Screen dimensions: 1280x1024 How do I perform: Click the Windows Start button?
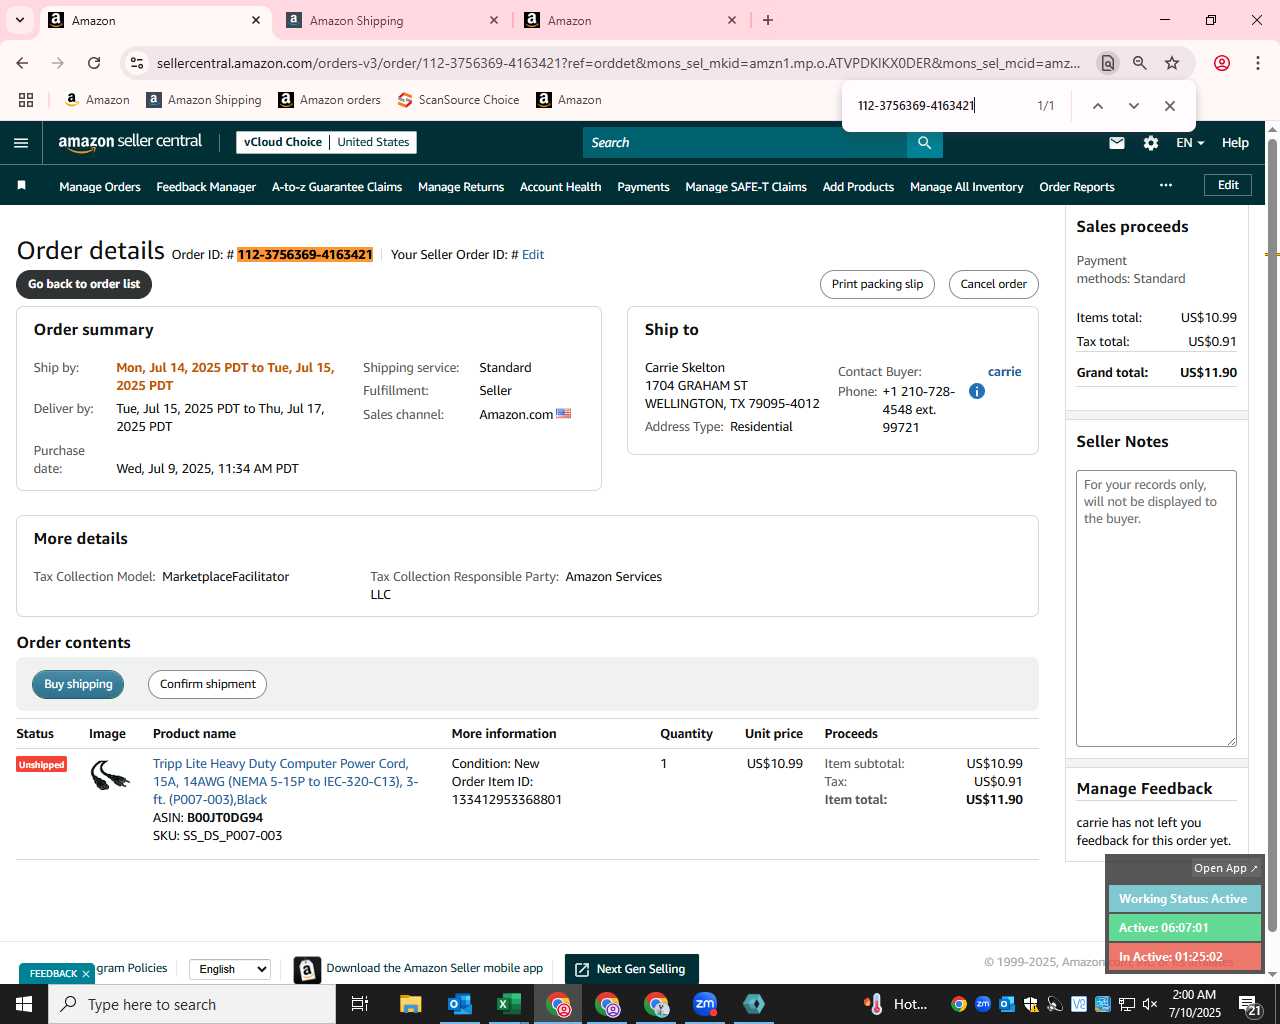(24, 1004)
